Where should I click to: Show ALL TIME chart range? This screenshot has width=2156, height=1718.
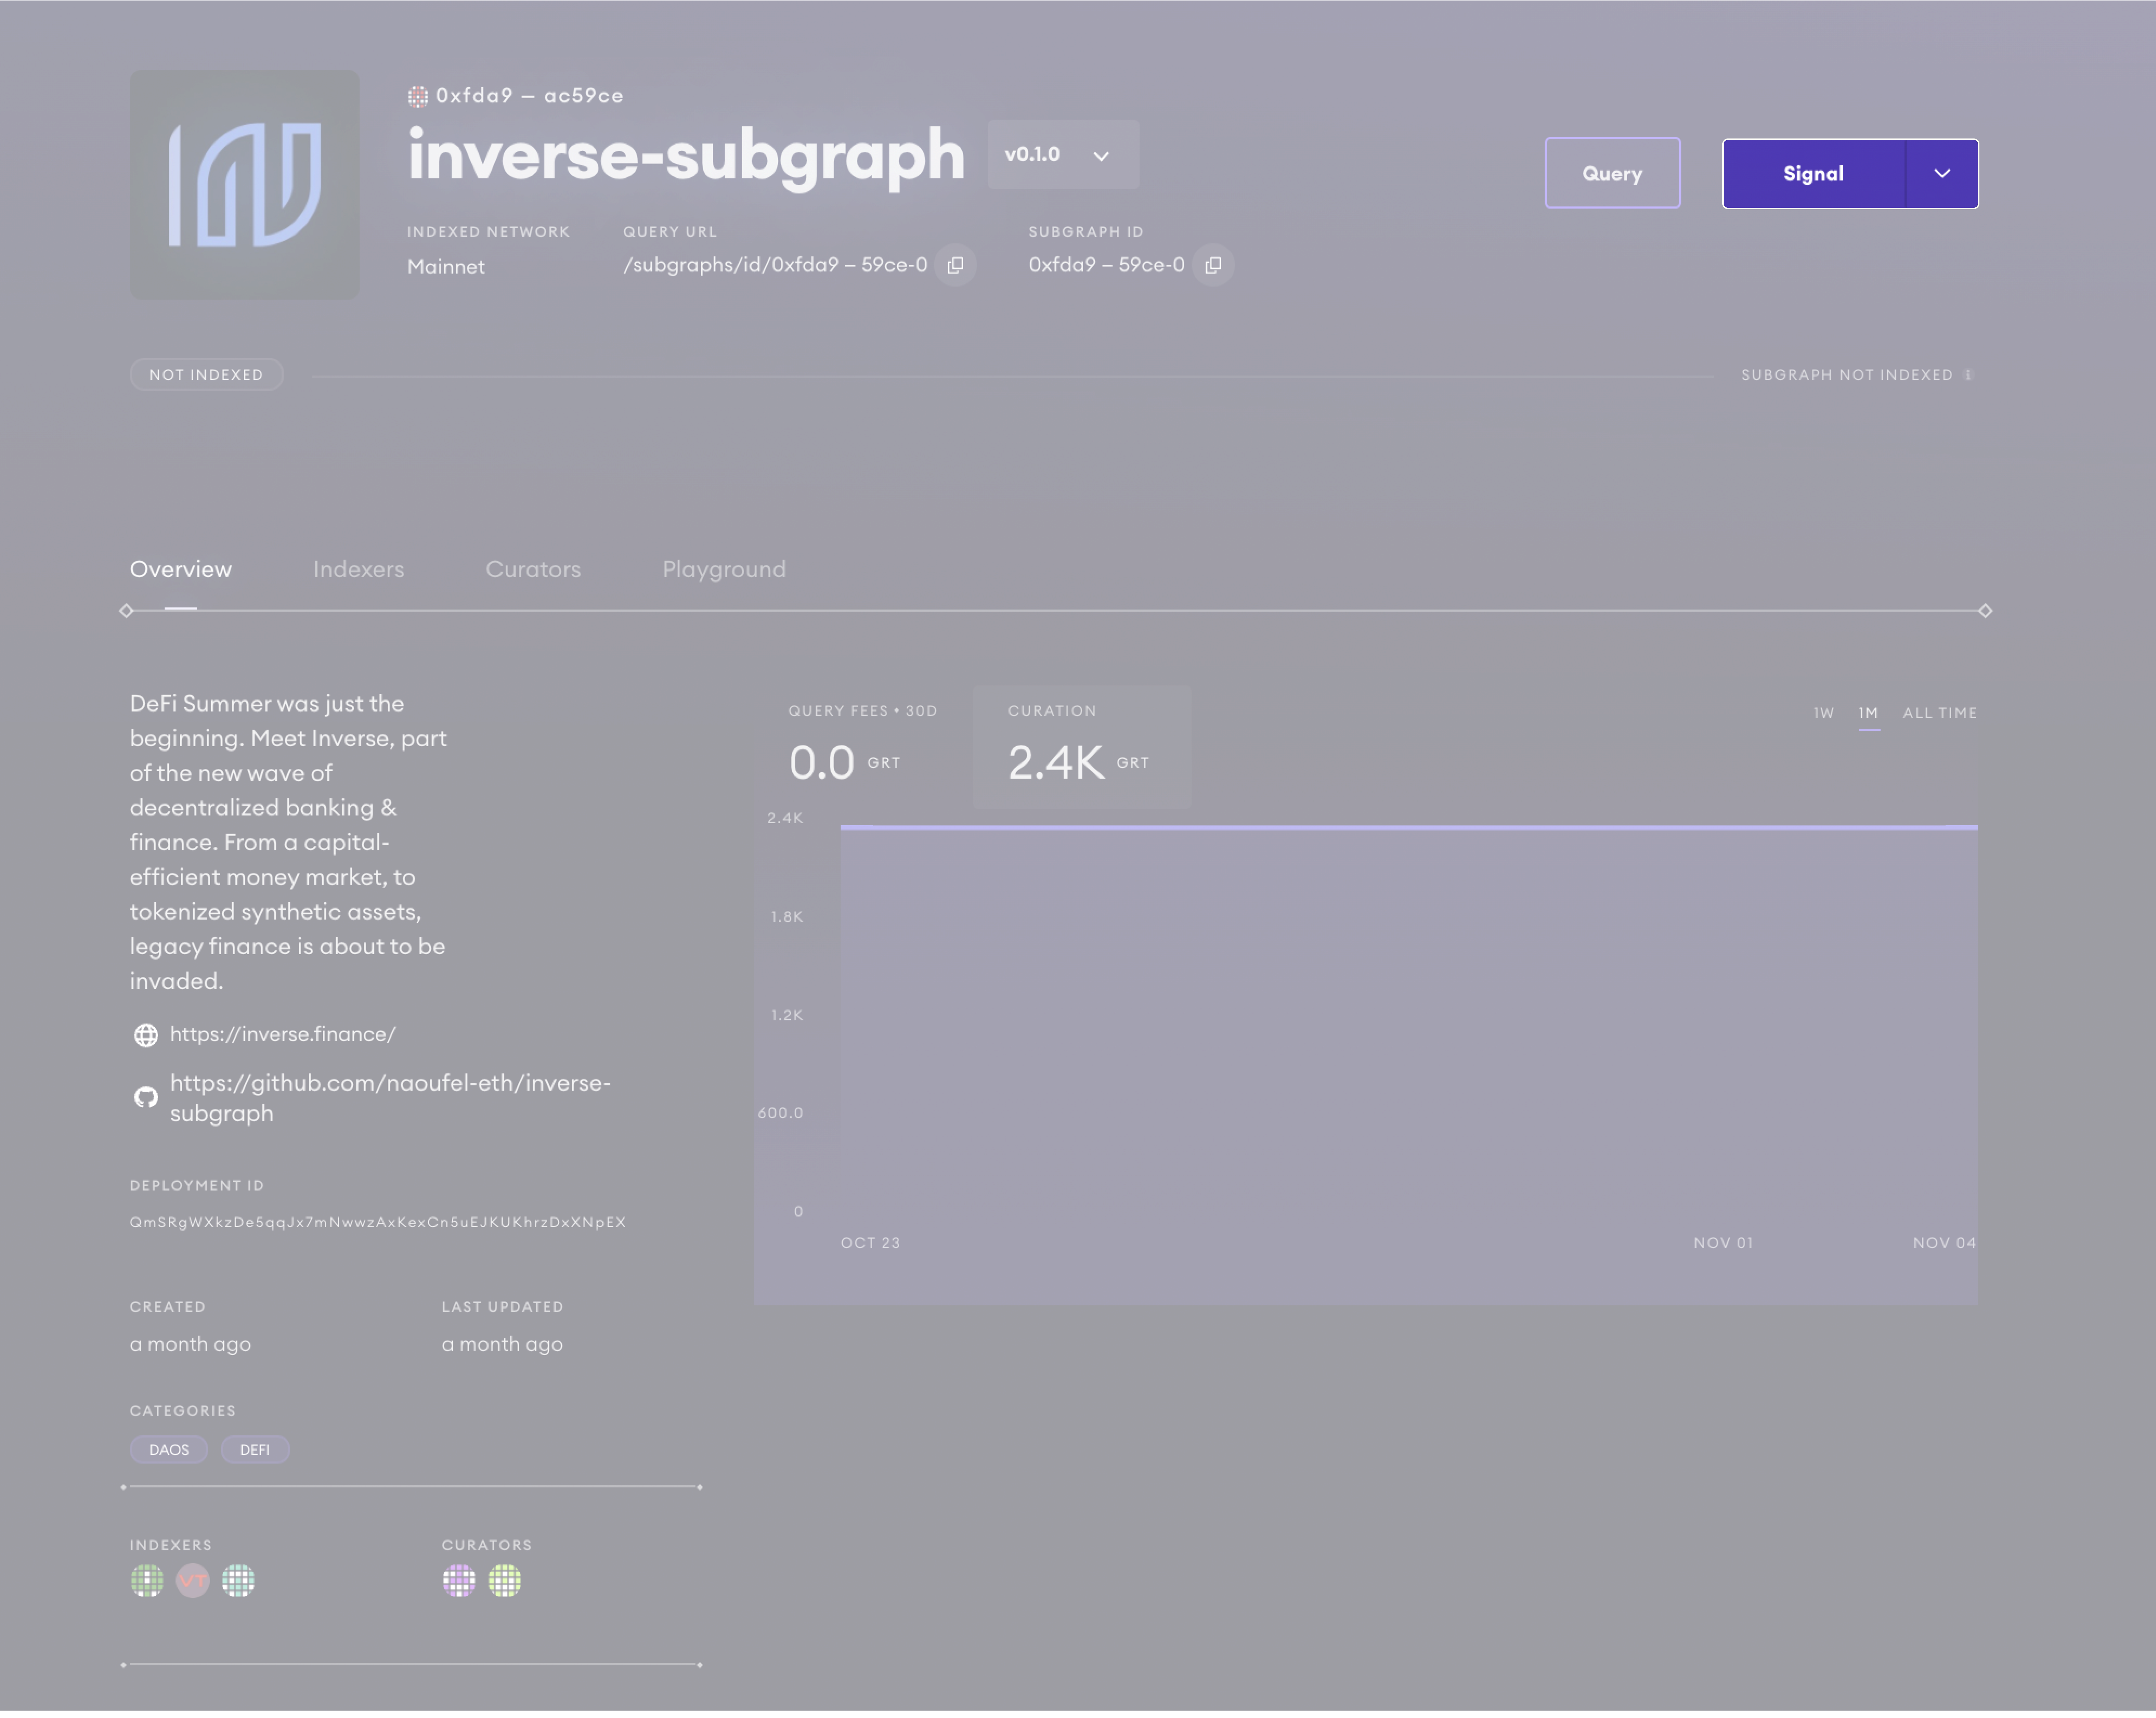coord(1939,713)
